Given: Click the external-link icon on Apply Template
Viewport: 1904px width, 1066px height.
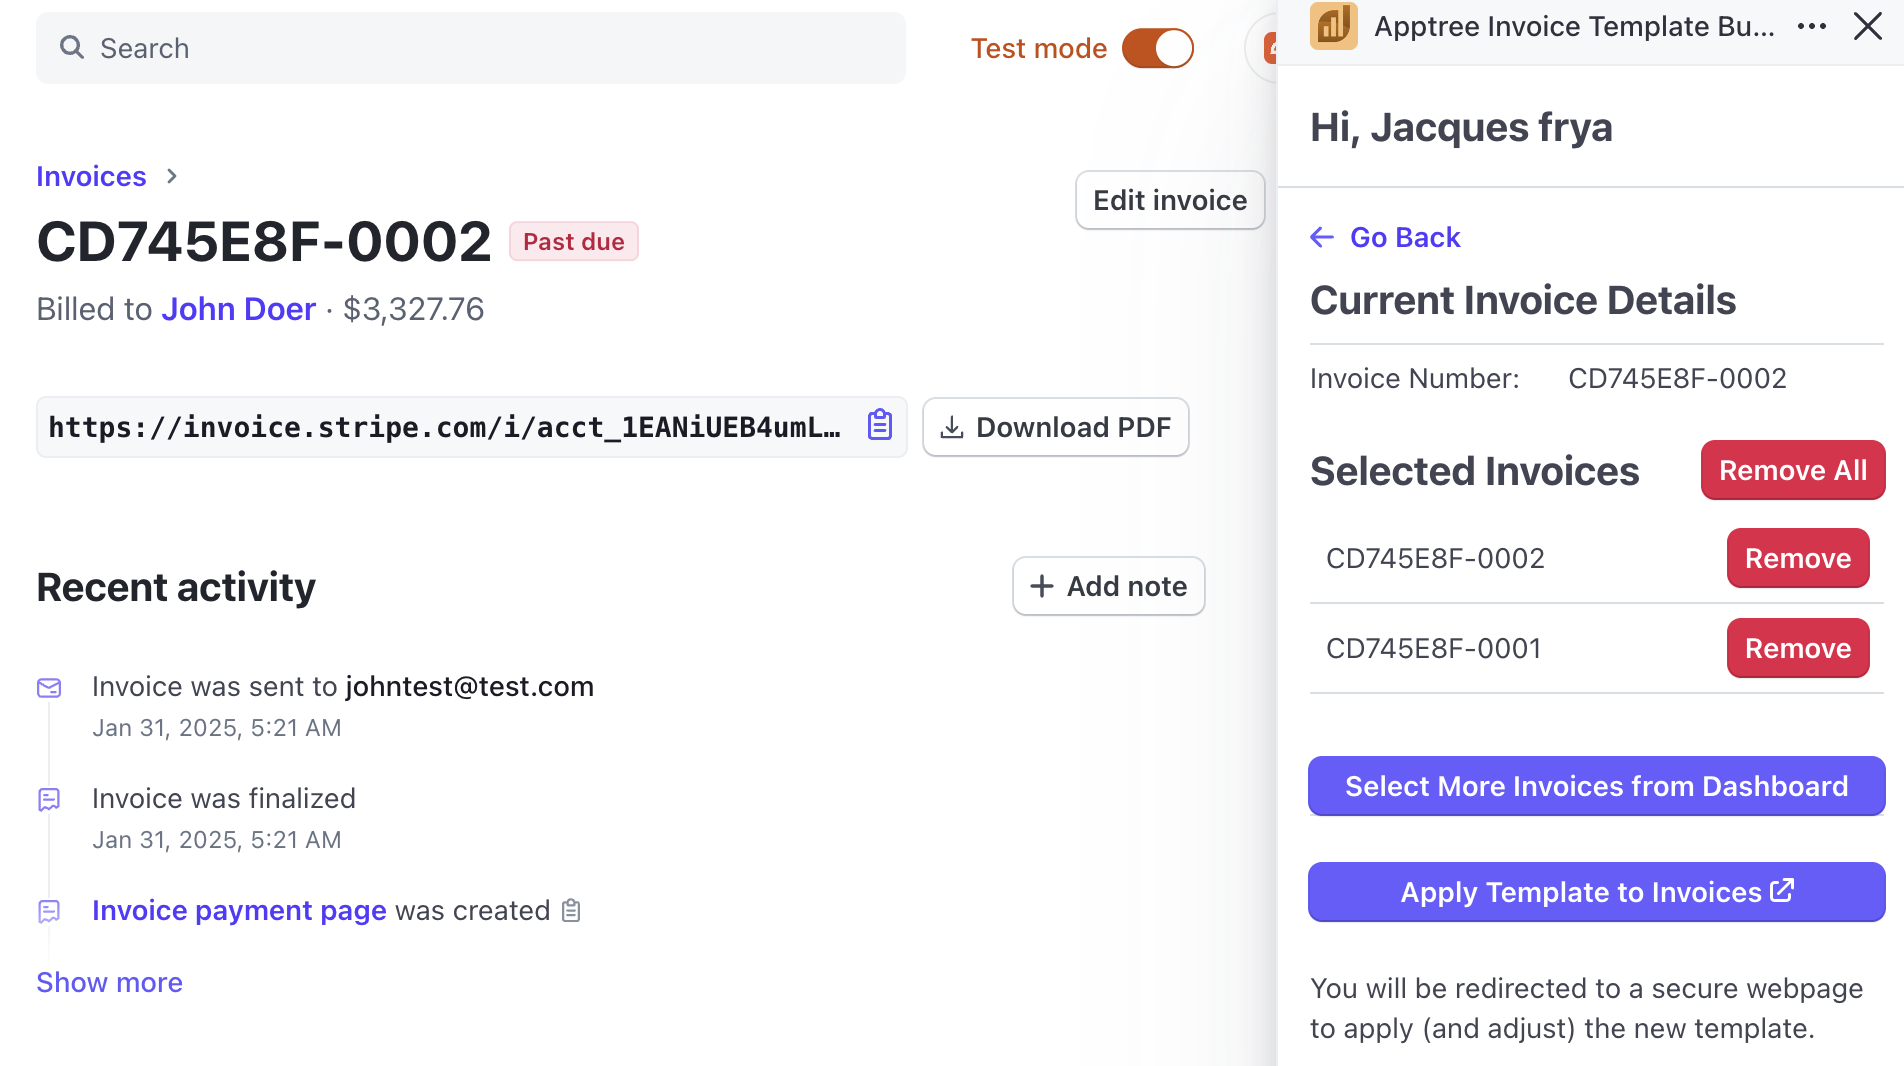Looking at the screenshot, I should [x=1781, y=890].
